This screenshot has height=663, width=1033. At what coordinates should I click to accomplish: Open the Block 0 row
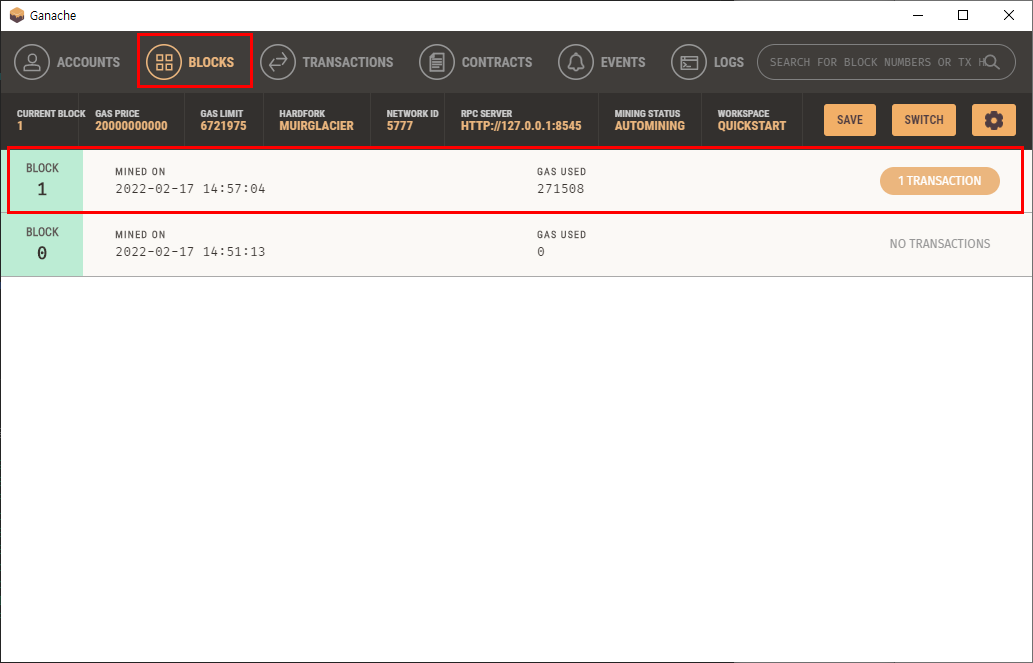coord(516,245)
